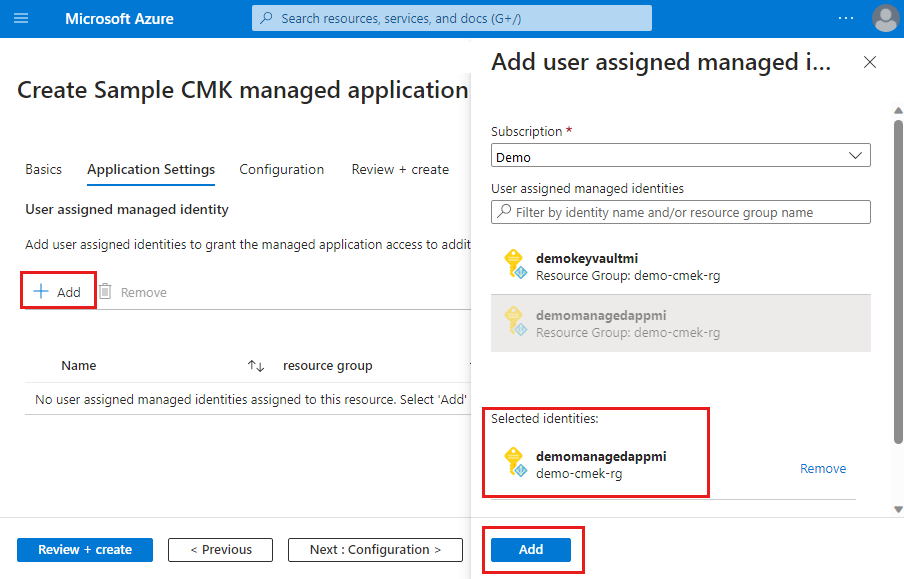Open the Configuration tab
904x579 pixels.
281,169
